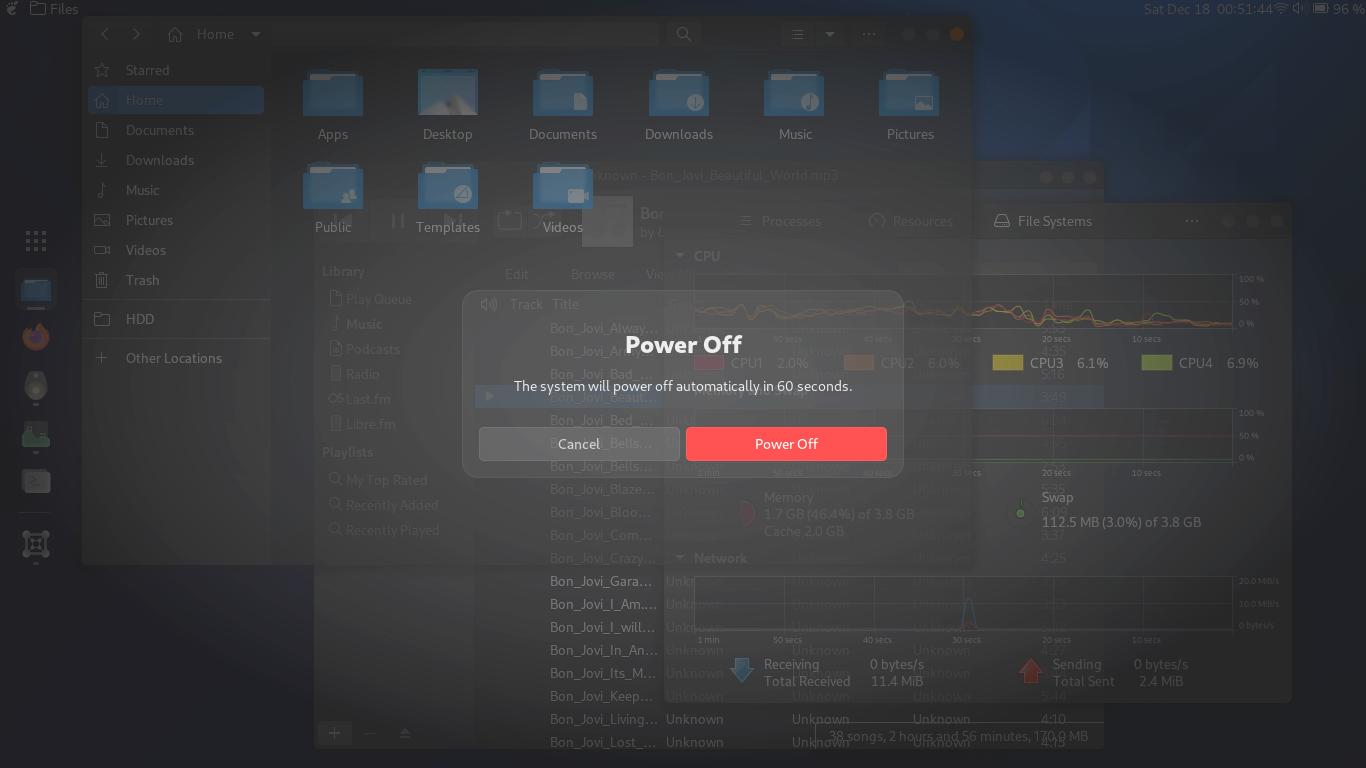Click the CPU3 yellow color swatch
This screenshot has width=1366, height=768.
pyautogui.click(x=1007, y=363)
